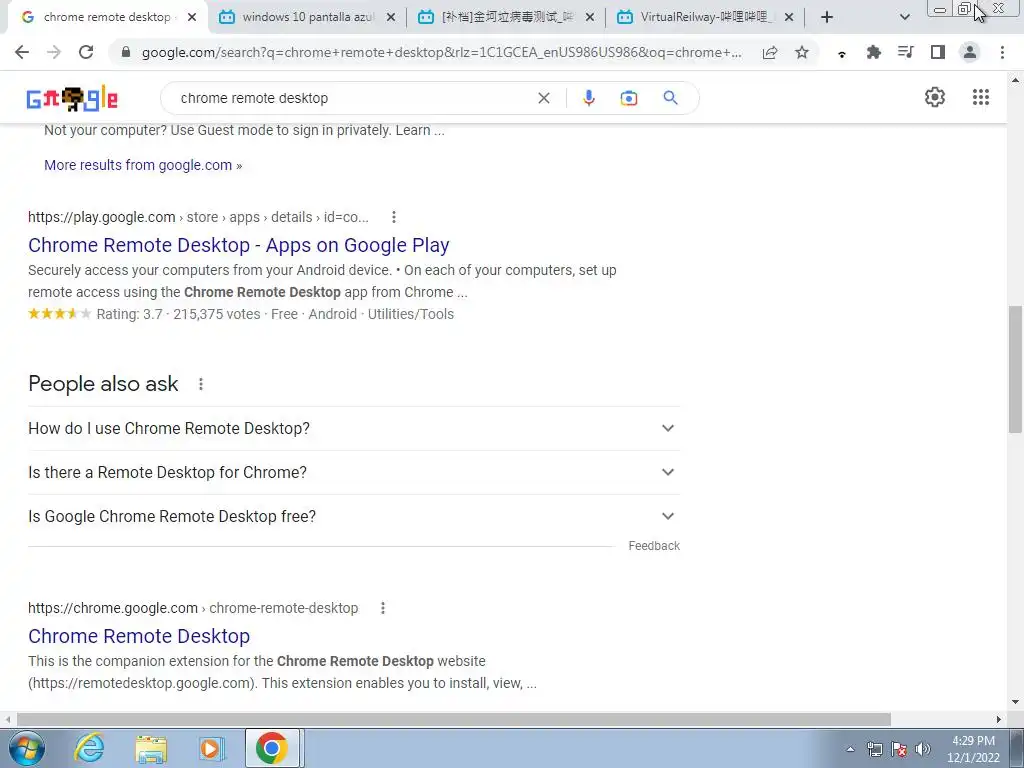This screenshot has width=1024, height=768.
Task: Show hidden system tray icons
Action: [x=850, y=749]
